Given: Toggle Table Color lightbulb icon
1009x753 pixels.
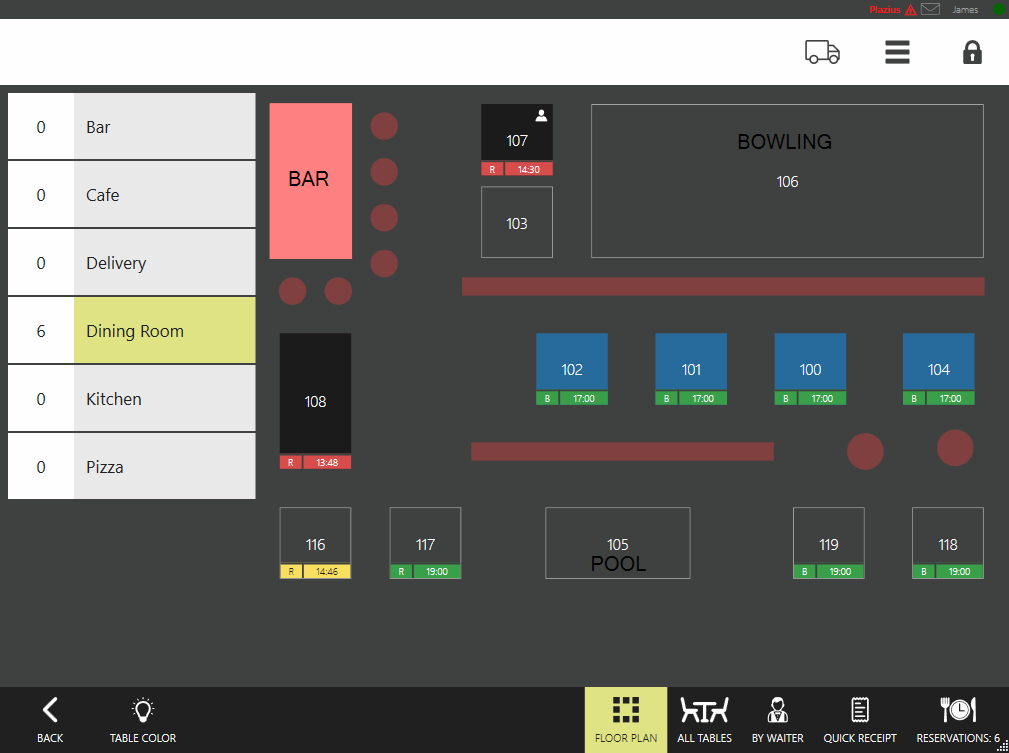Looking at the screenshot, I should pos(143,719).
